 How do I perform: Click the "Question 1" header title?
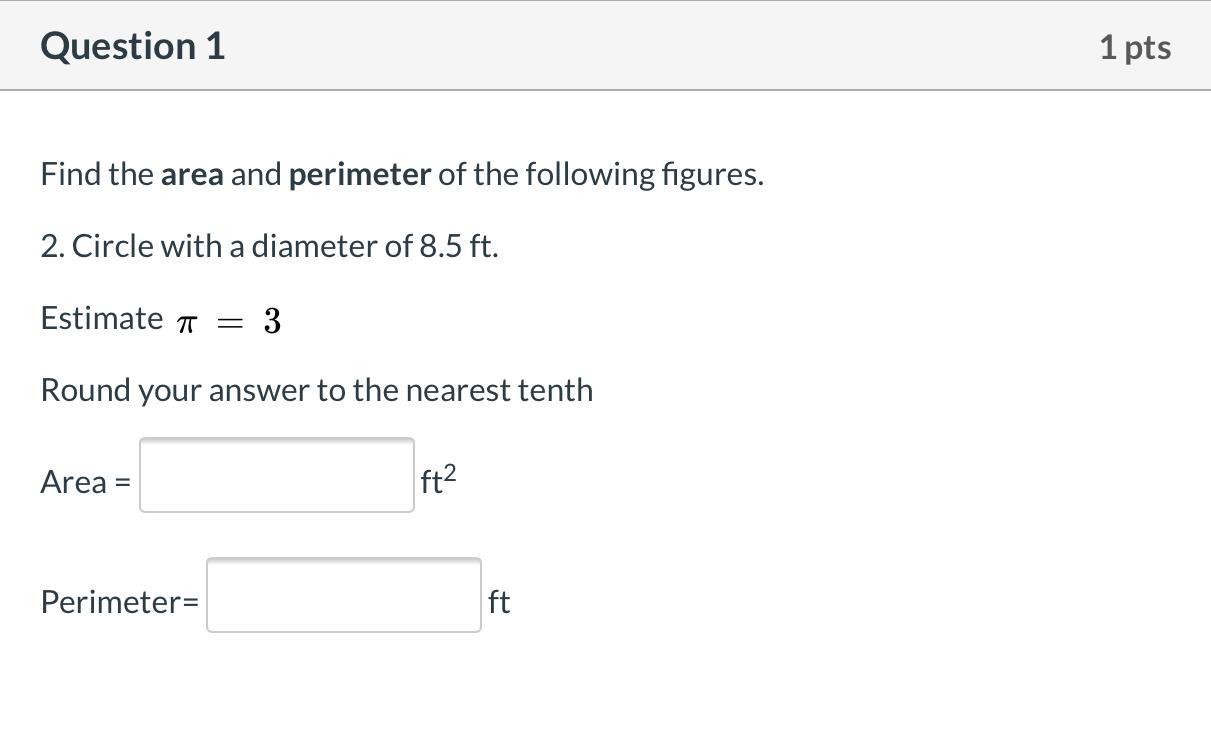click(x=133, y=47)
